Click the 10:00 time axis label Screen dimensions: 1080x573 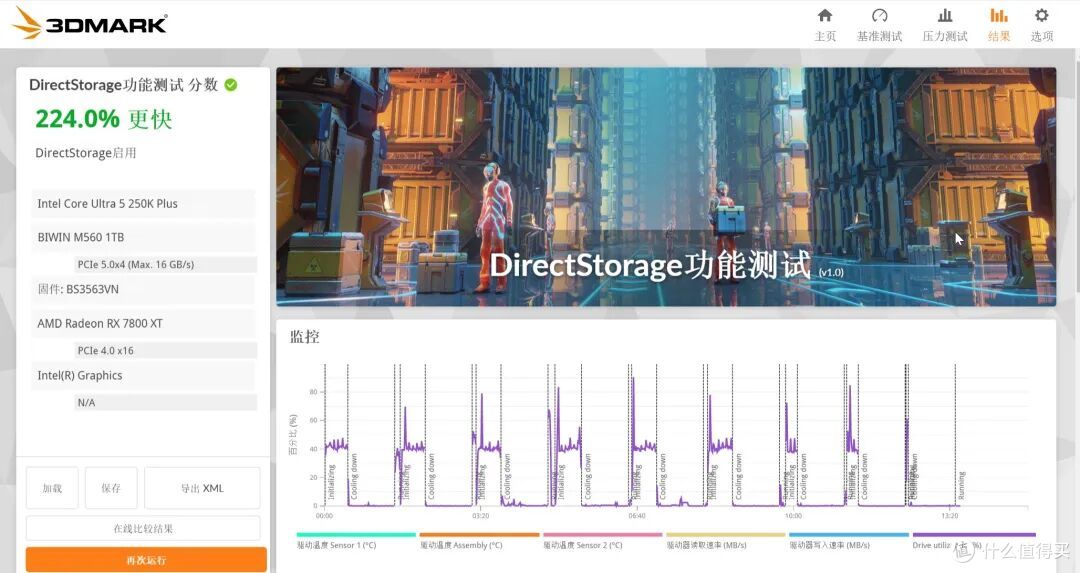click(793, 516)
